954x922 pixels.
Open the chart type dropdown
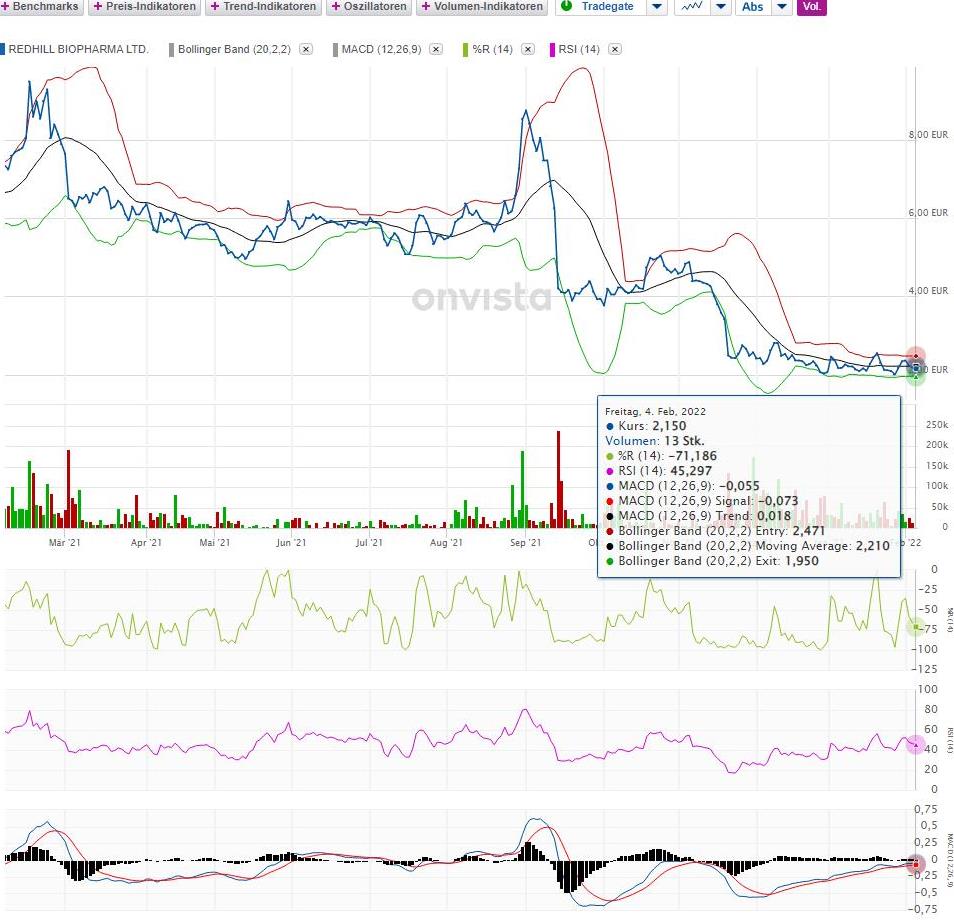721,7
